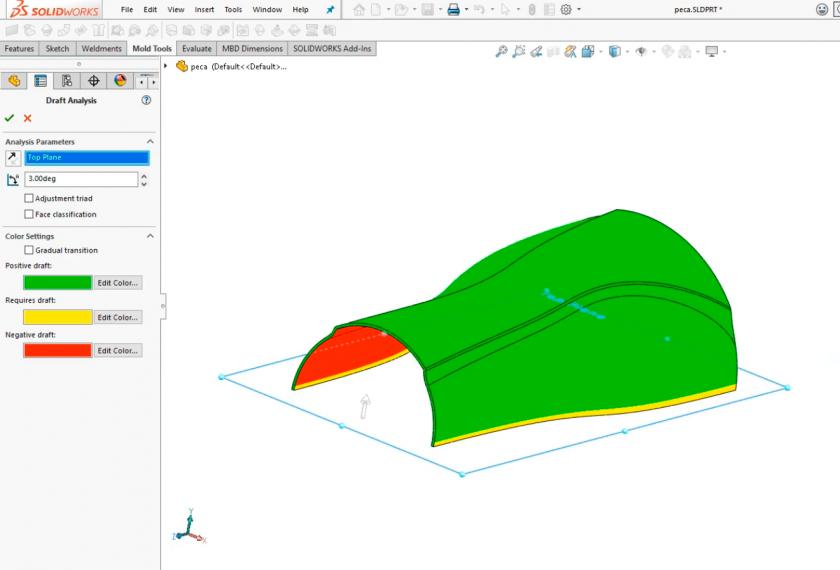Open the PropertyManager tab icon
Image resolution: width=840 pixels, height=570 pixels.
pyautogui.click(x=41, y=81)
